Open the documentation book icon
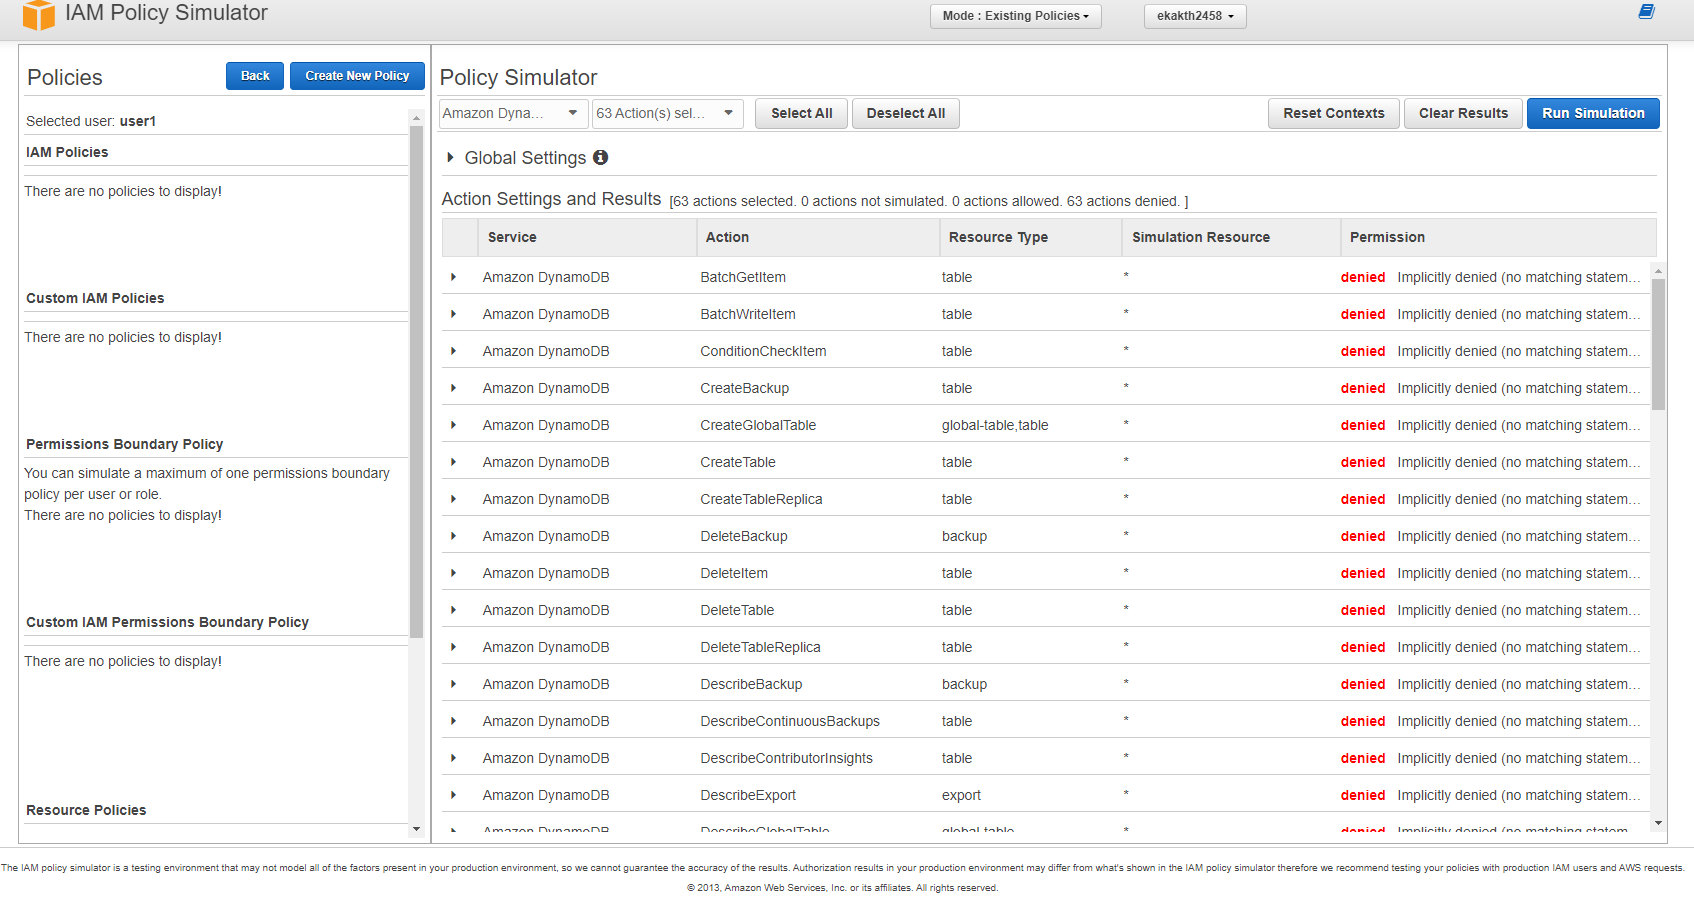This screenshot has height=900, width=1694. tap(1646, 12)
